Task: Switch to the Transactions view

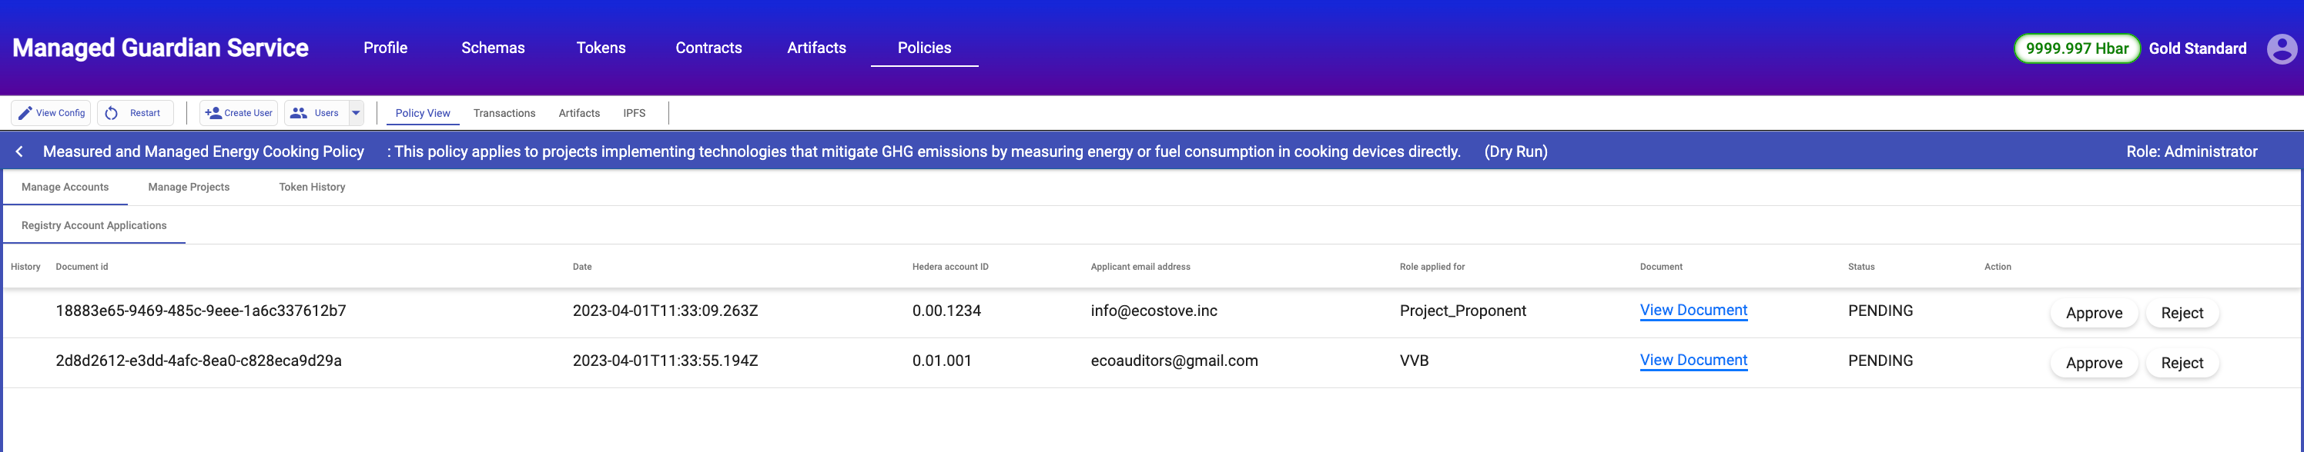Action: tap(504, 113)
